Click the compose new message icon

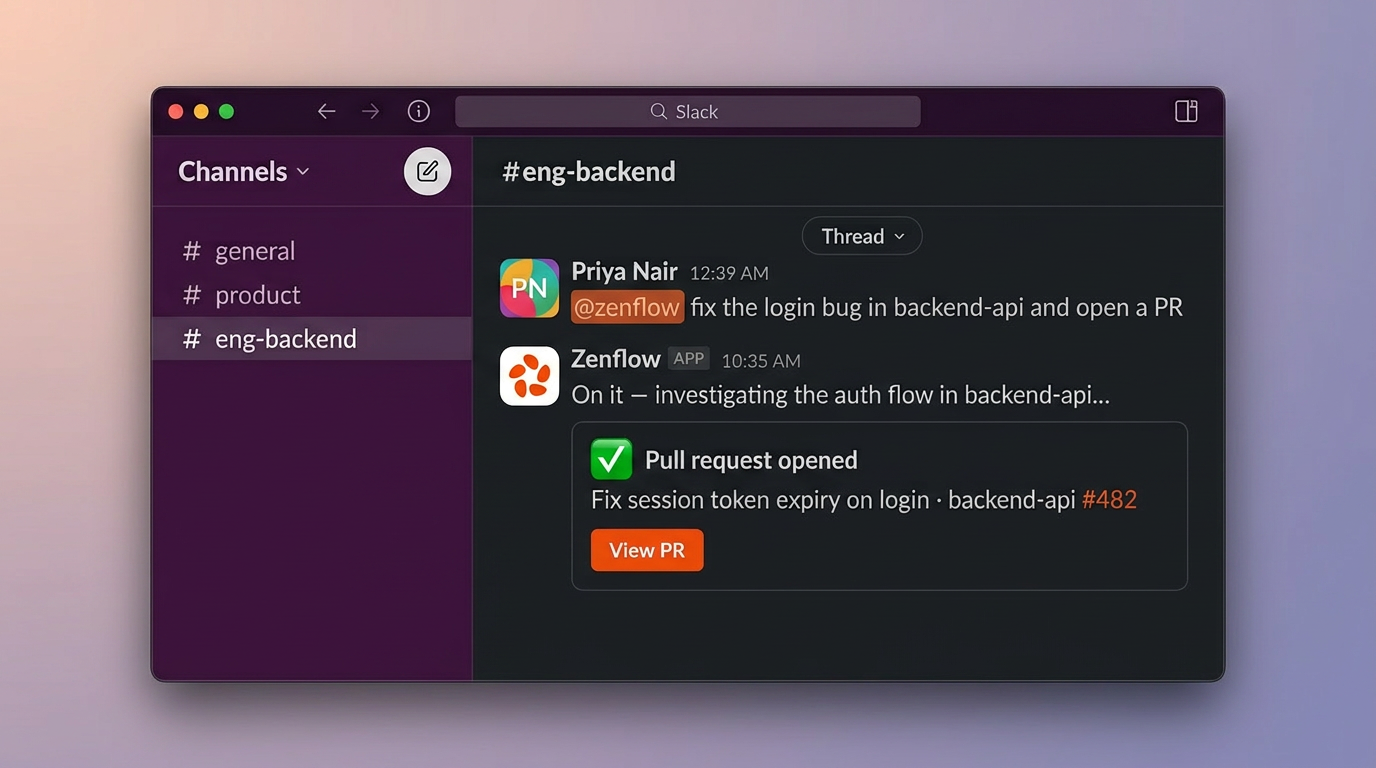(x=427, y=171)
